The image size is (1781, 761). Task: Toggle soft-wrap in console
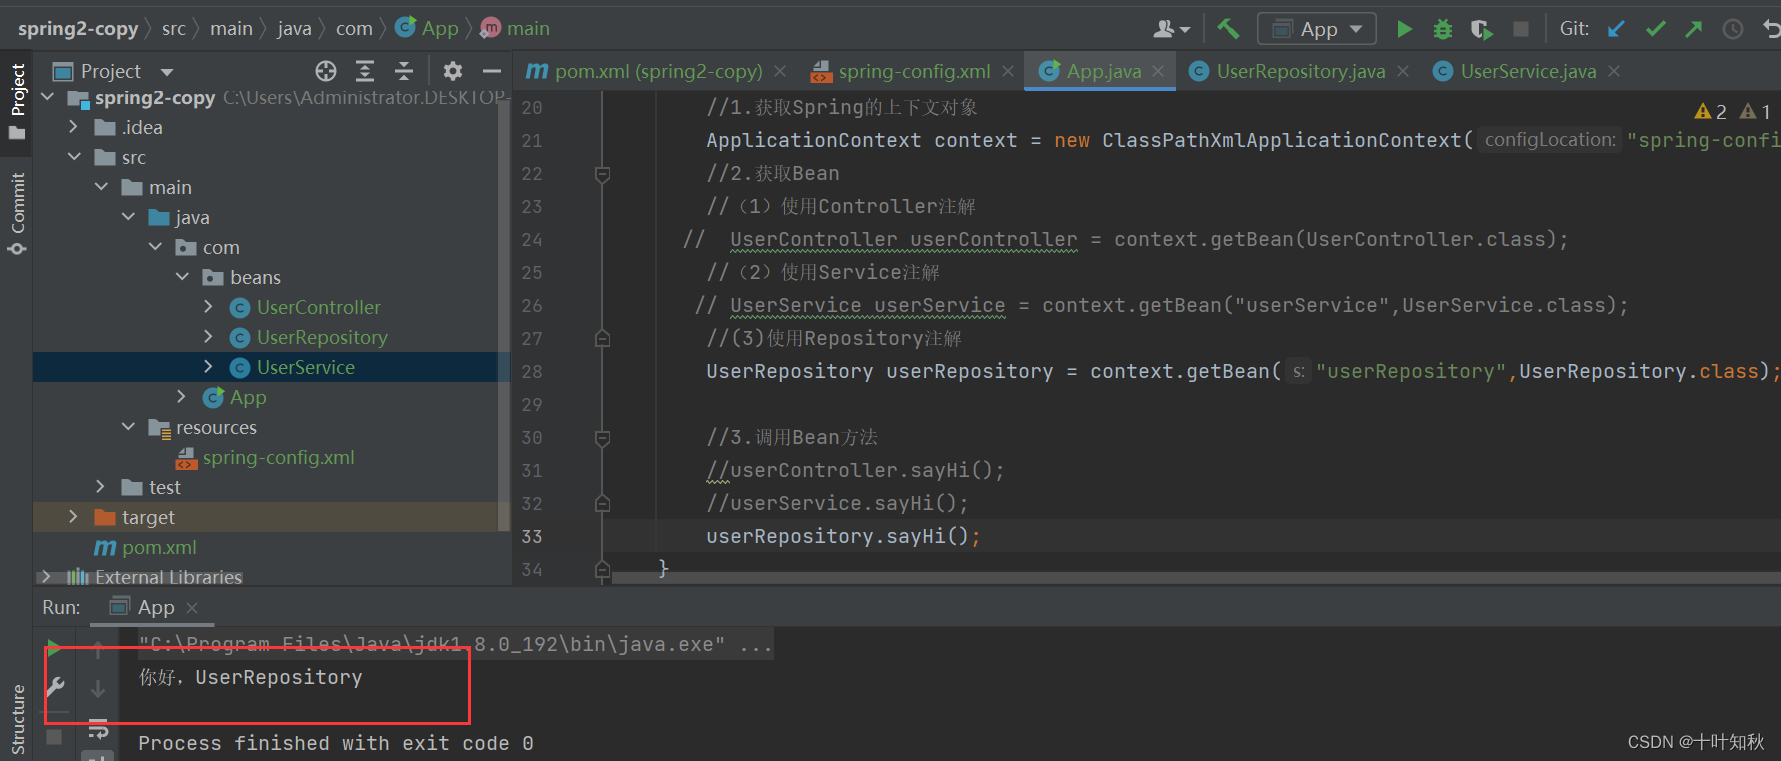coord(98,729)
